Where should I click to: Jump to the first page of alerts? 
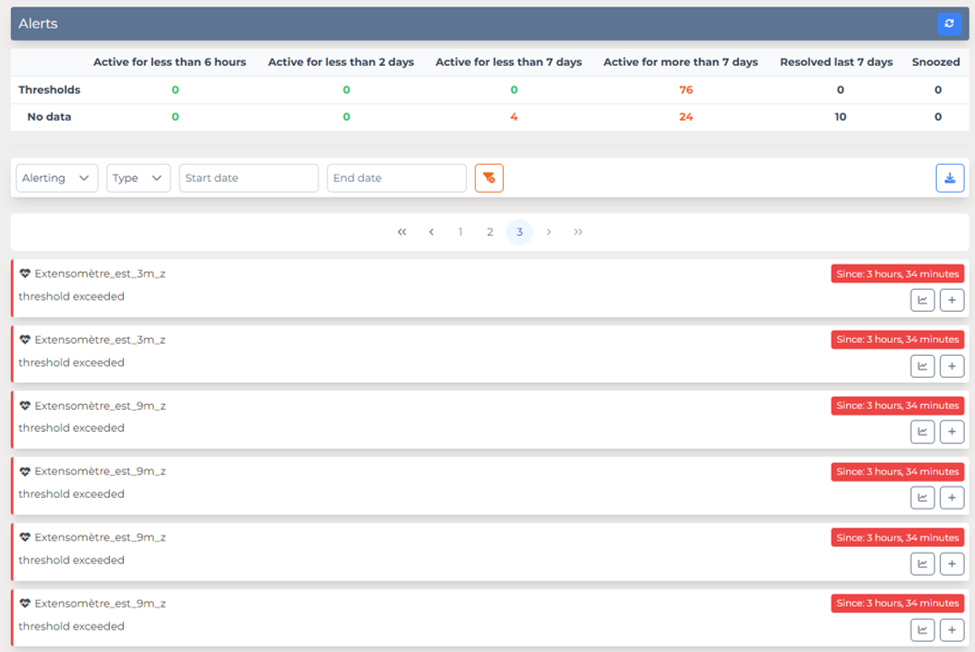(402, 232)
